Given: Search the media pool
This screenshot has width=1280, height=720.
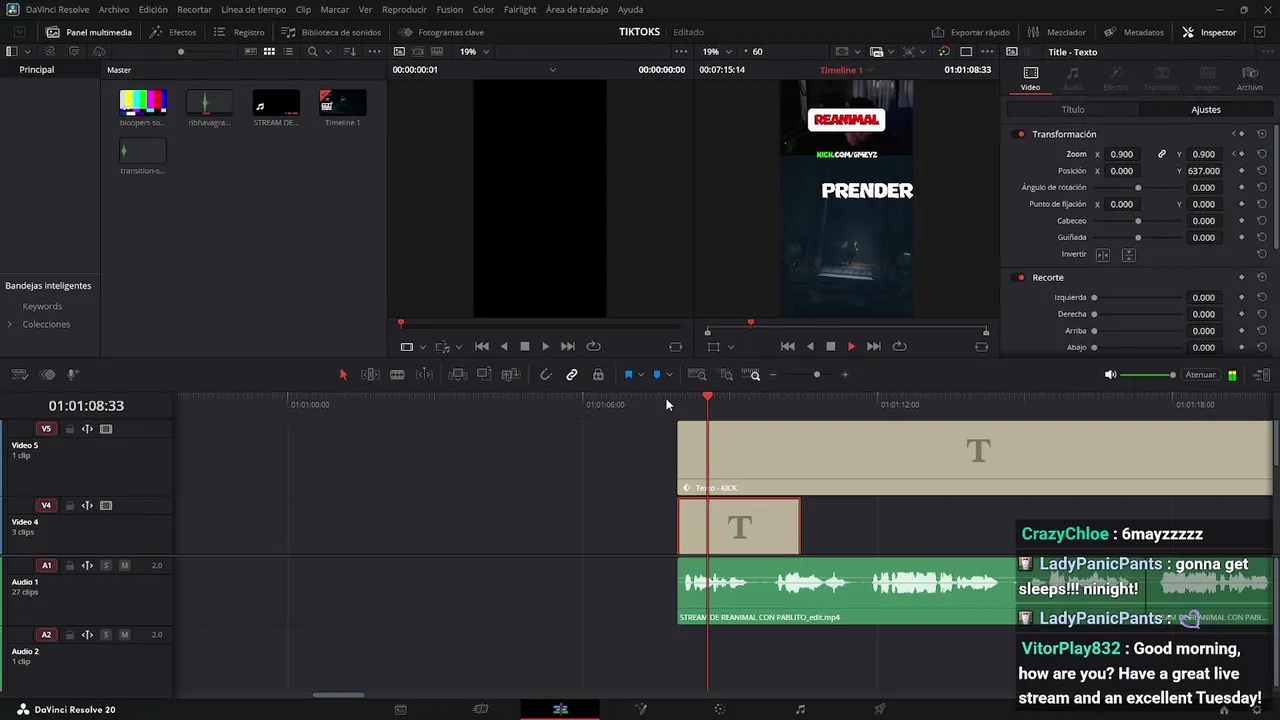Looking at the screenshot, I should pyautogui.click(x=312, y=51).
